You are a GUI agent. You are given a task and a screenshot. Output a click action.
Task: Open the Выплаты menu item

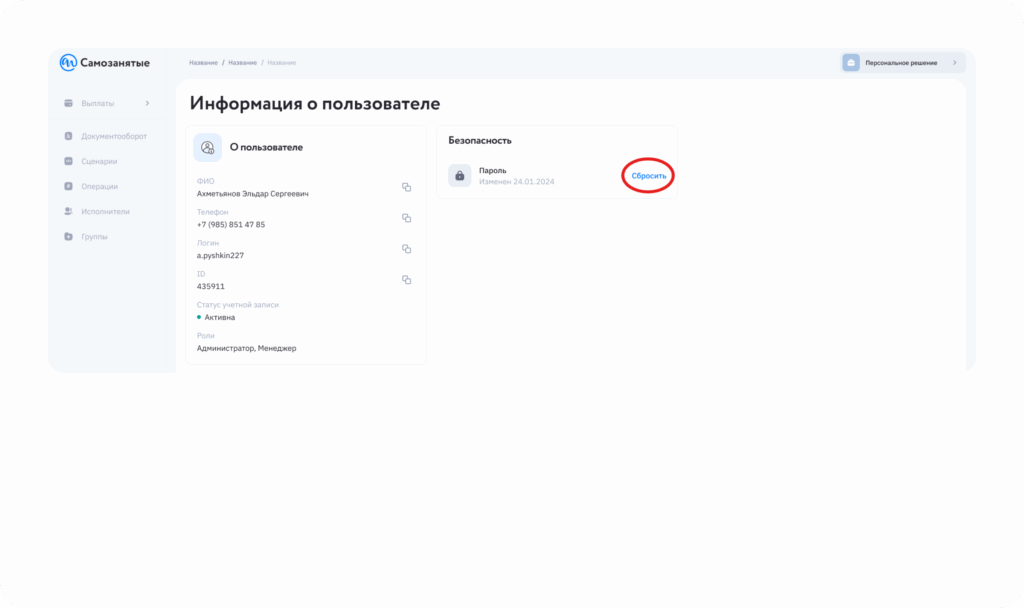97,103
